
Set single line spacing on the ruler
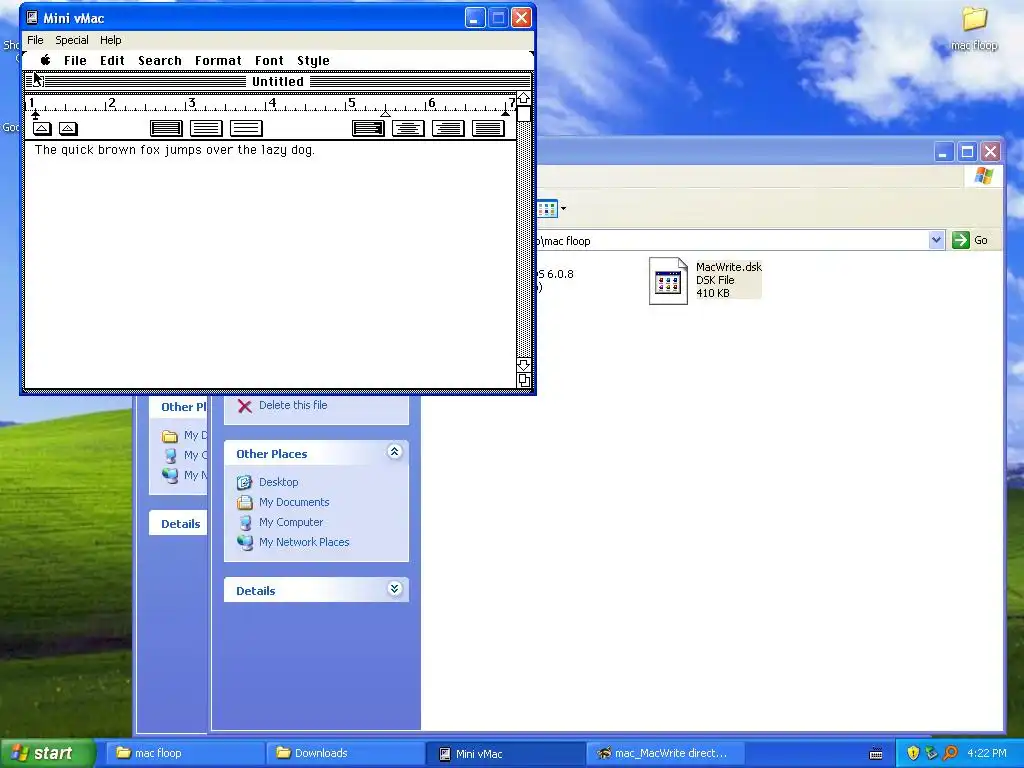[167, 128]
